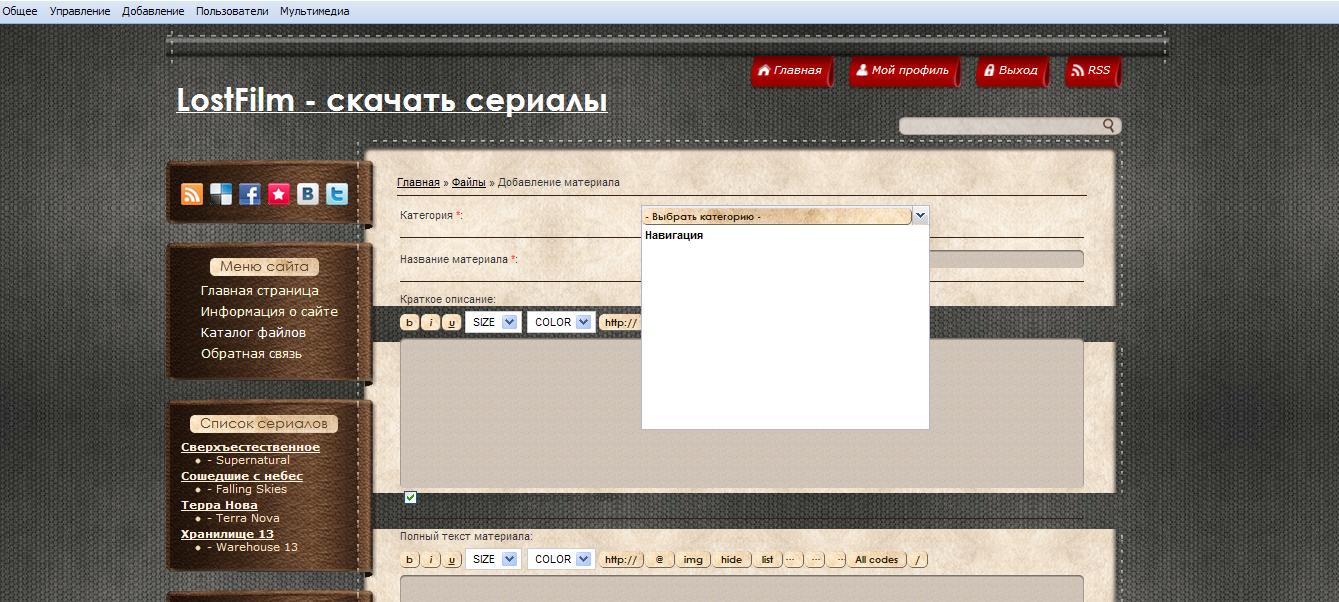Open the SIZE dropdown for Краткое описание

click(x=493, y=322)
